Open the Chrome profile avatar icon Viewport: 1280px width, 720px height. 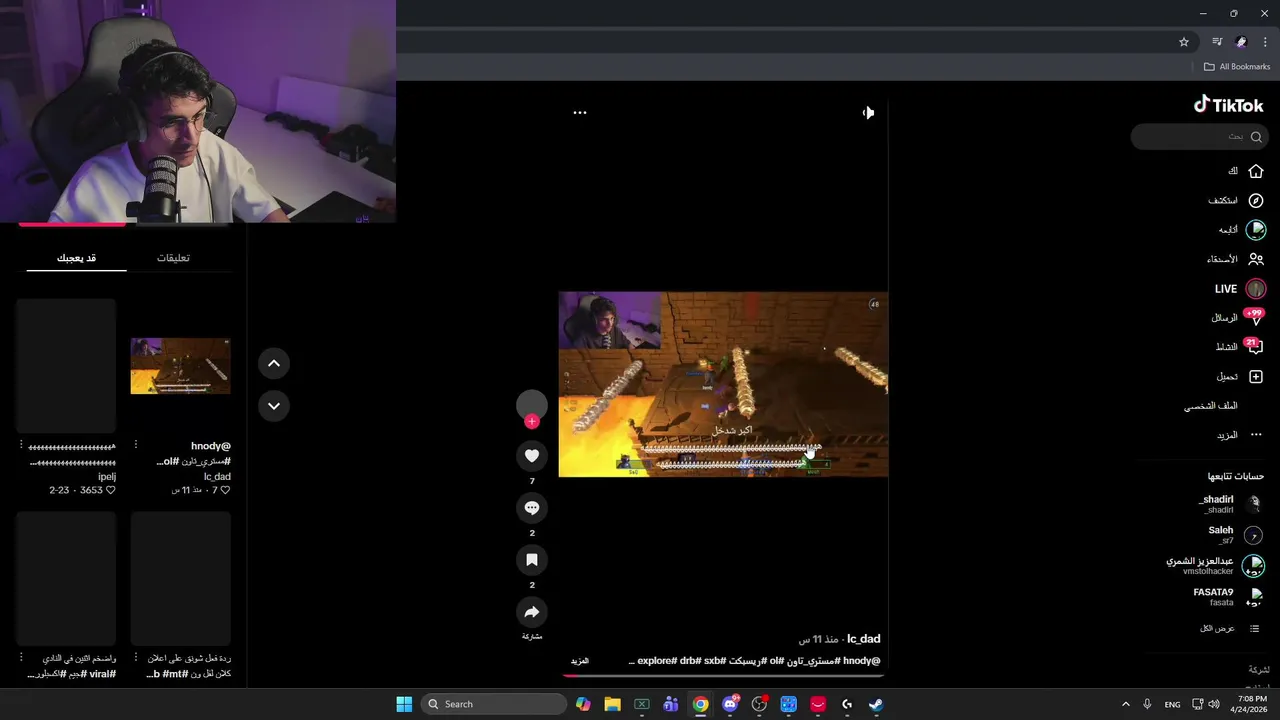(x=1241, y=42)
